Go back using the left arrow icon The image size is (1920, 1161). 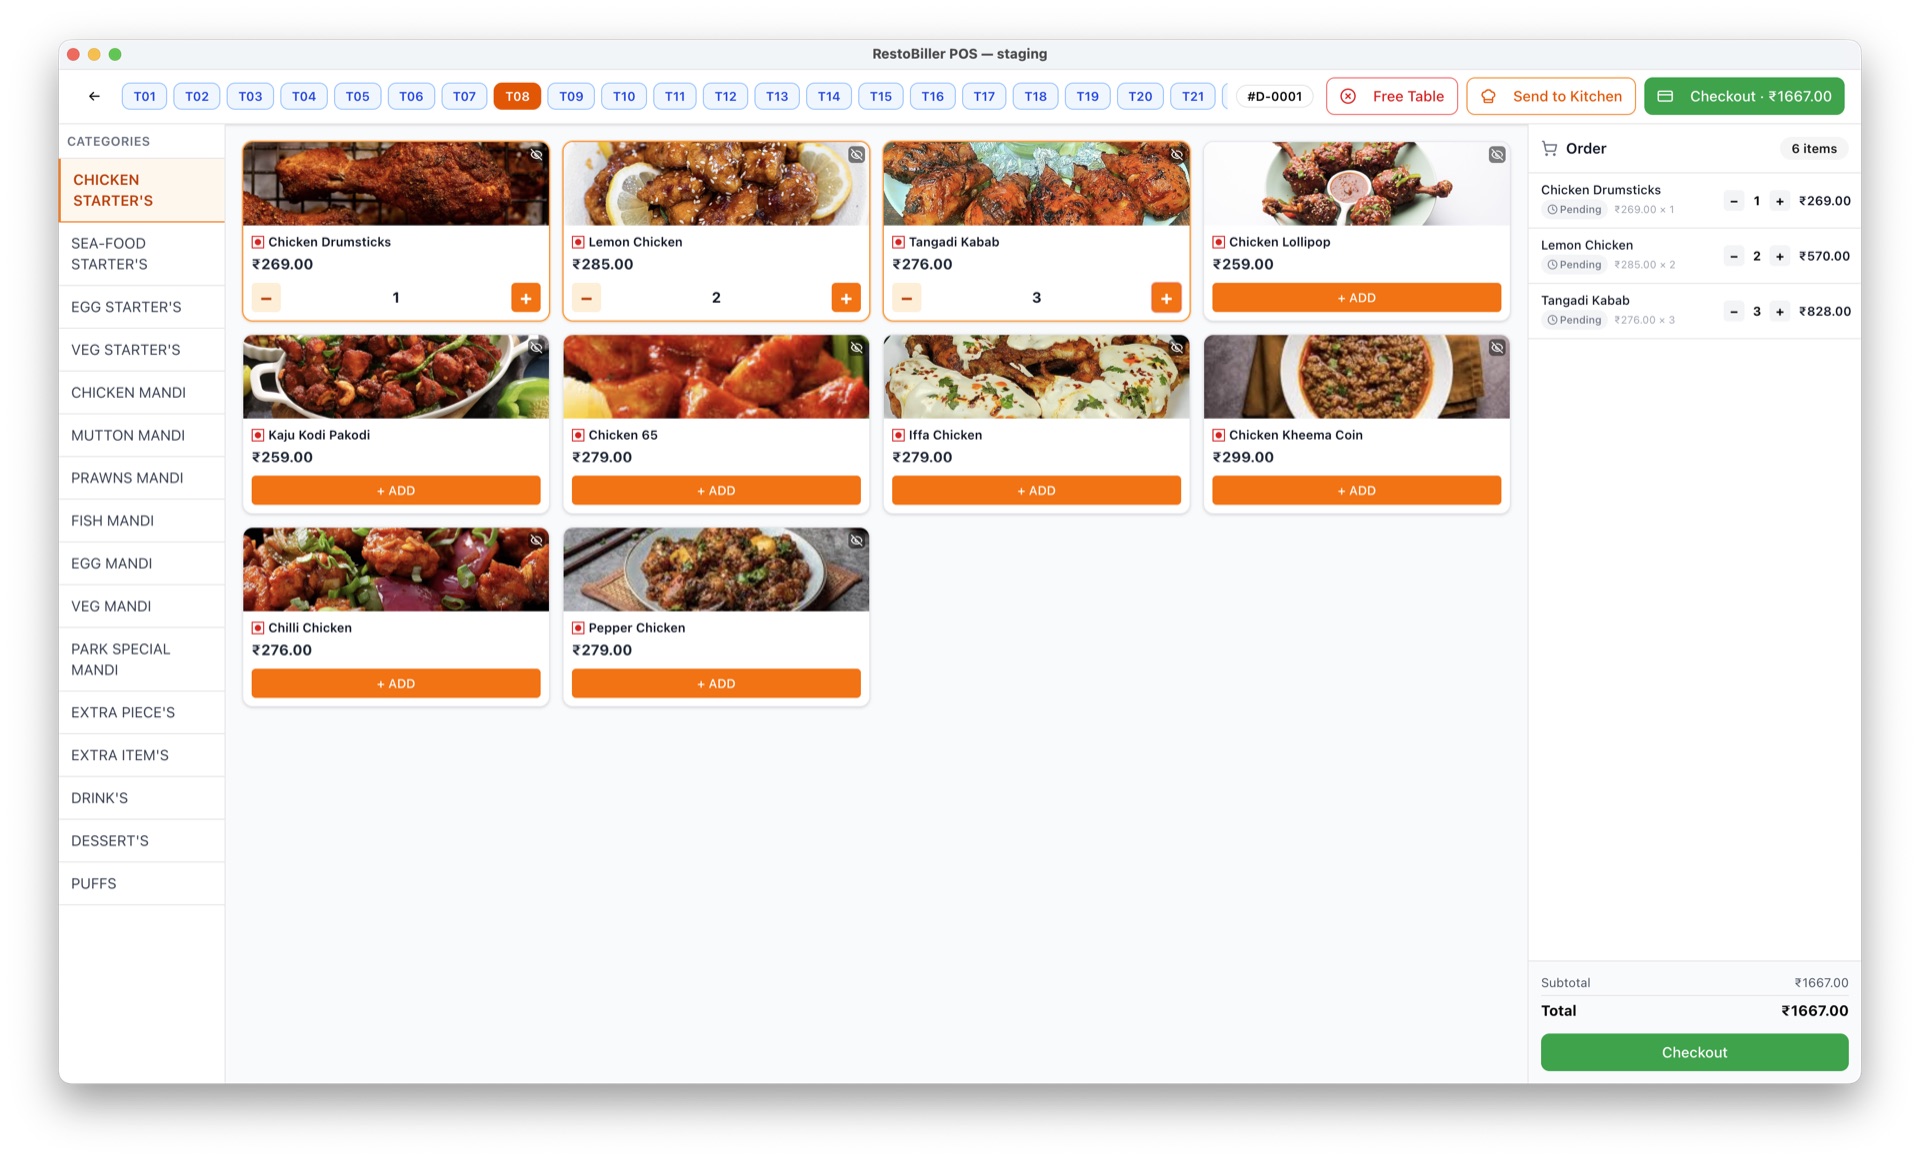click(94, 96)
